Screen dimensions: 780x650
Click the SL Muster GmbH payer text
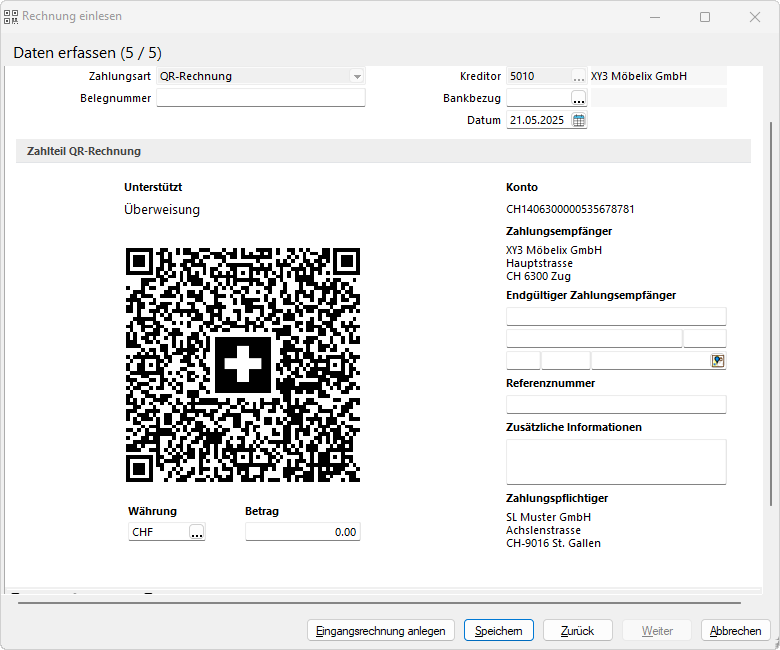pos(548,517)
